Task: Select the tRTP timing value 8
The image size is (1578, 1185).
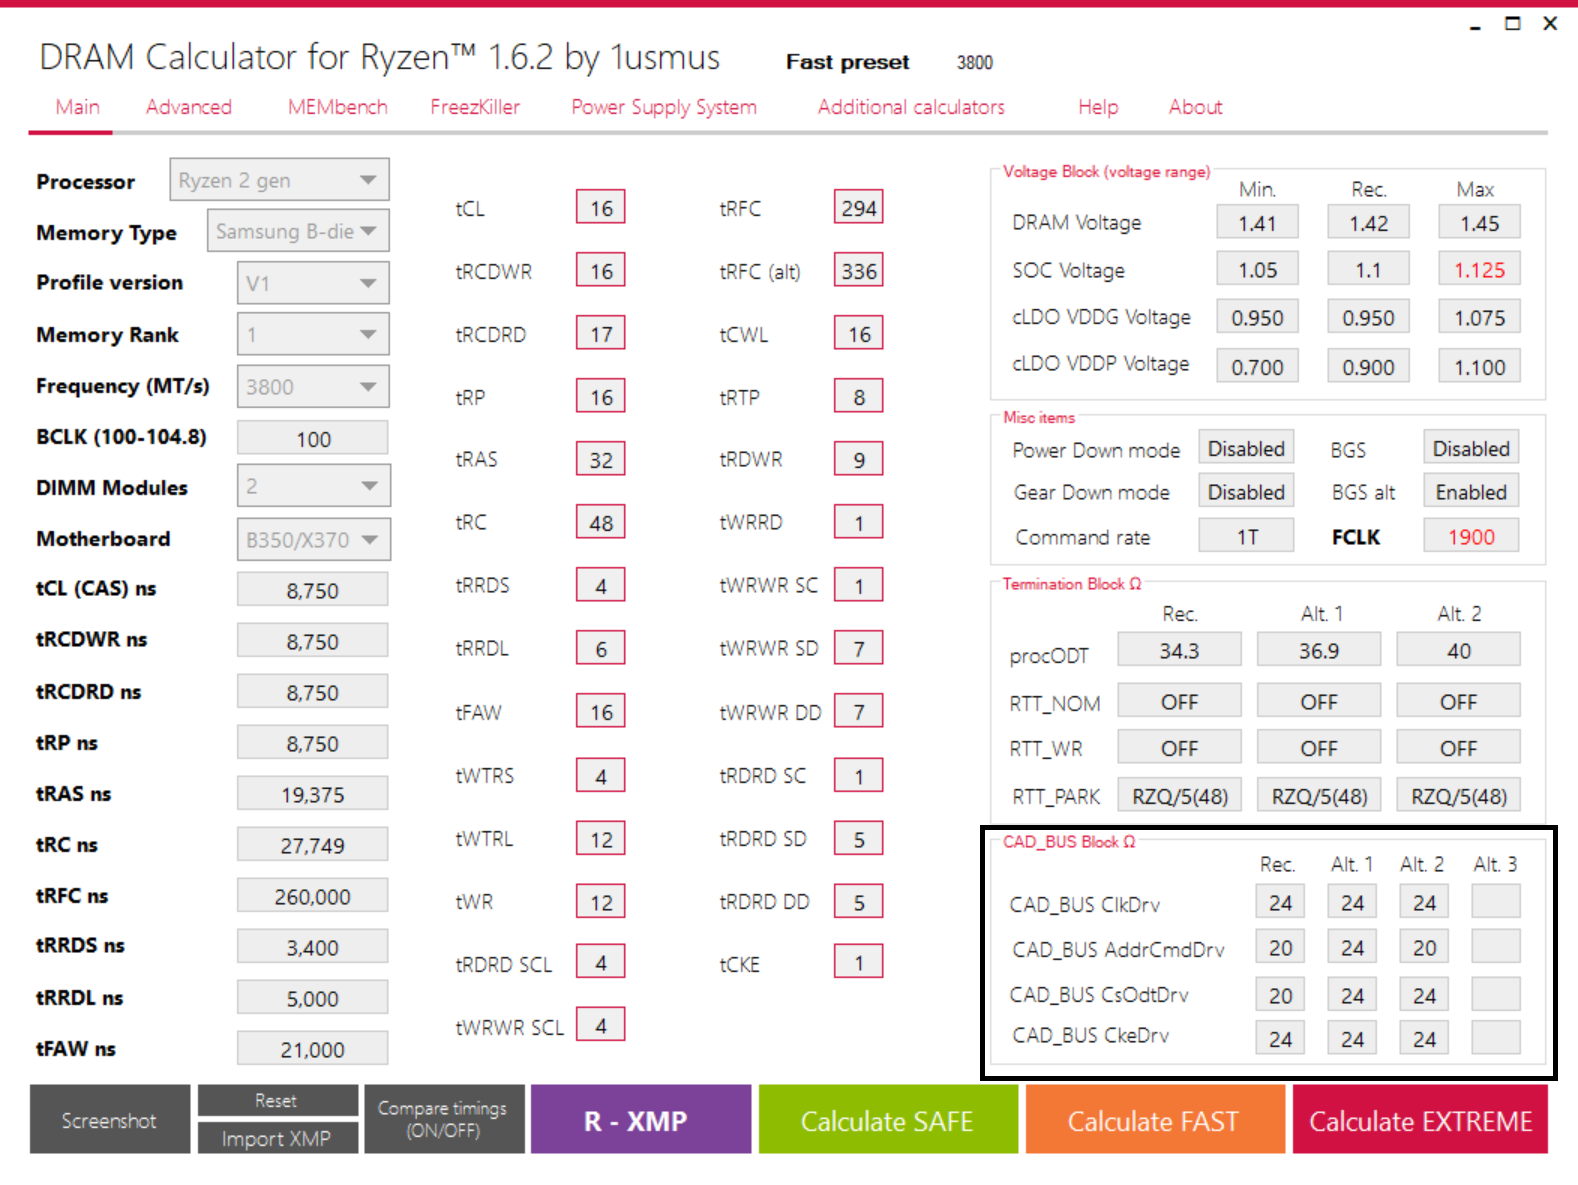Action: (859, 397)
